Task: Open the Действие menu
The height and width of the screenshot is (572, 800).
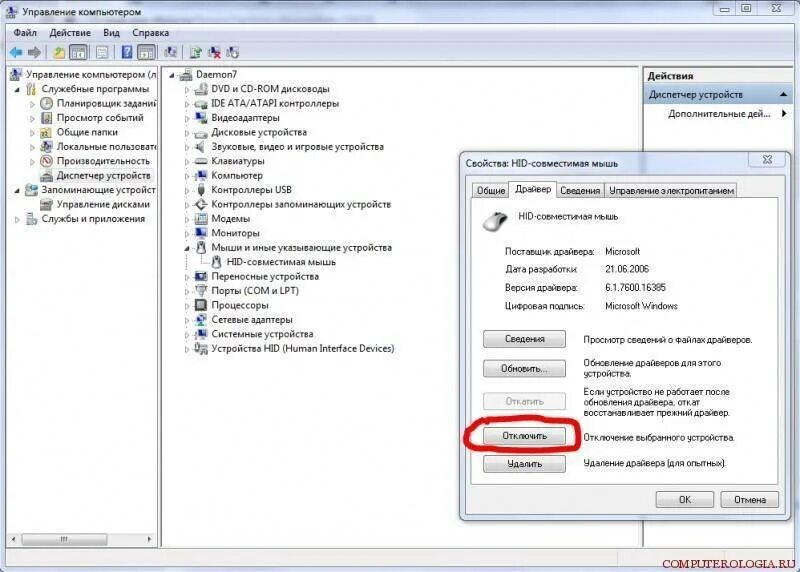Action: [70, 33]
